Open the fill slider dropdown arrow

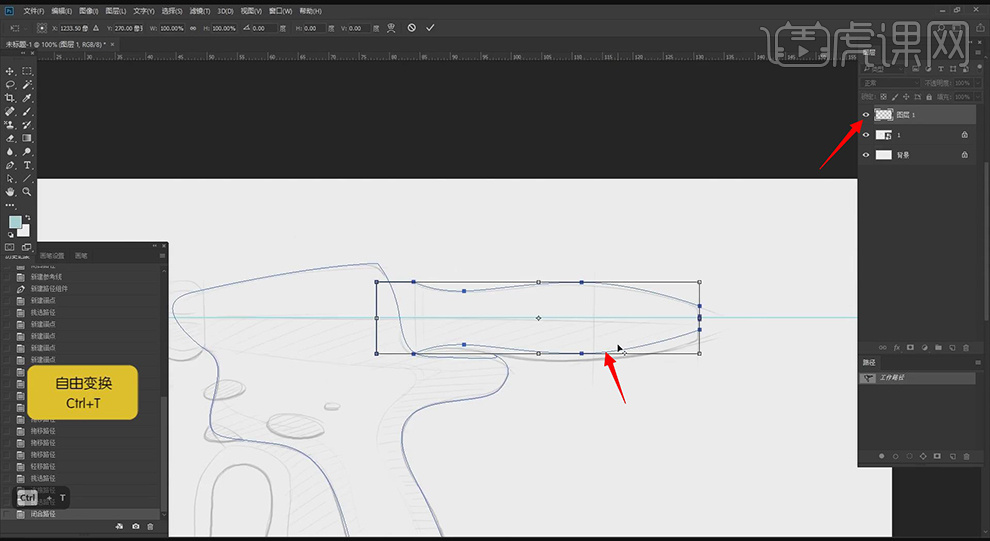point(978,97)
